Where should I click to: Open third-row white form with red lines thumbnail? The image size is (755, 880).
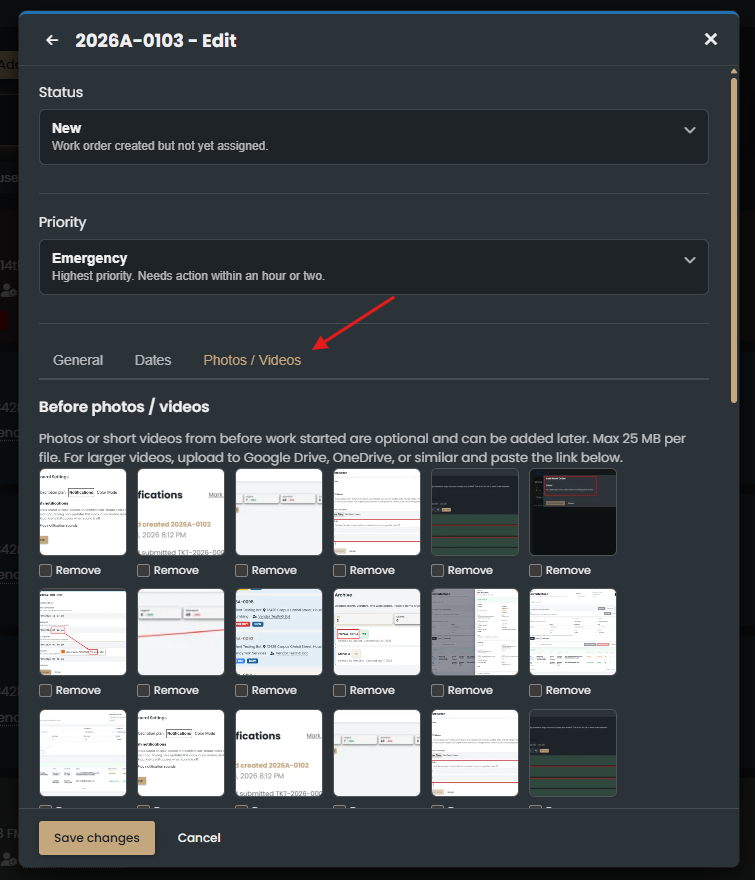475,753
